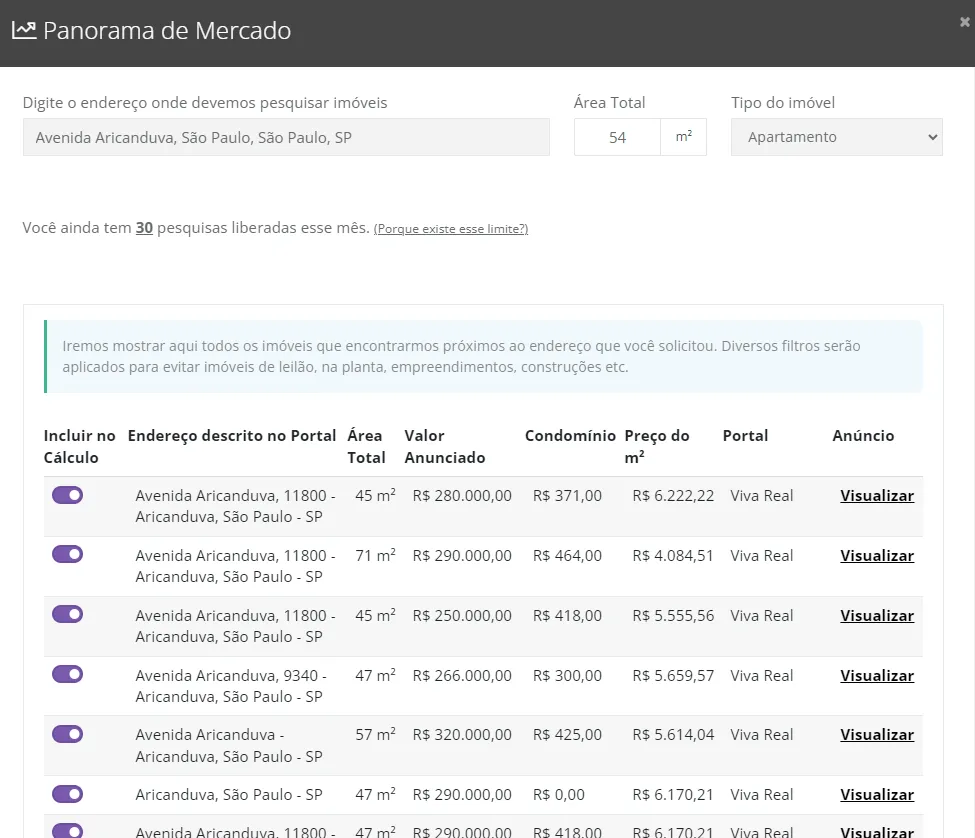Open Visualizar for the R$ 250.000,00 listing
The image size is (975, 838).
876,616
